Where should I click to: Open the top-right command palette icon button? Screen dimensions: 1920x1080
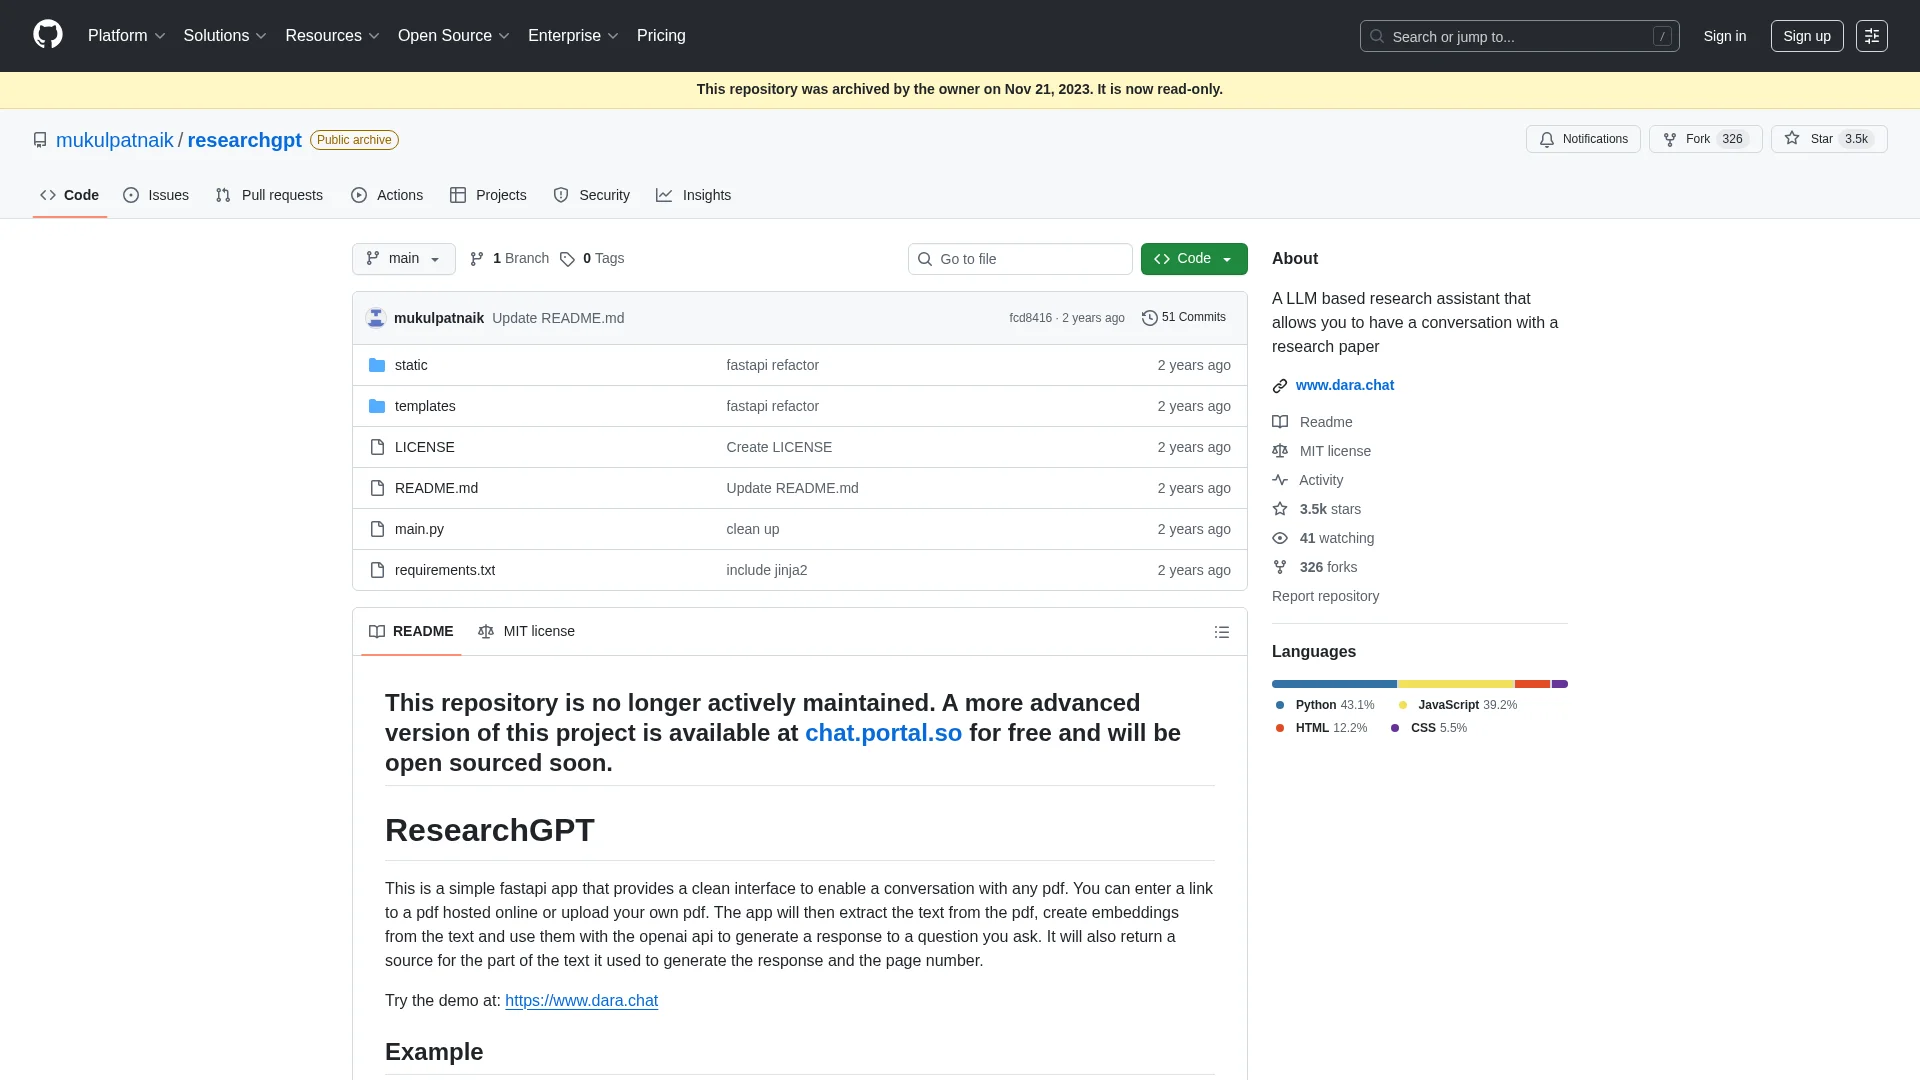coord(1871,36)
